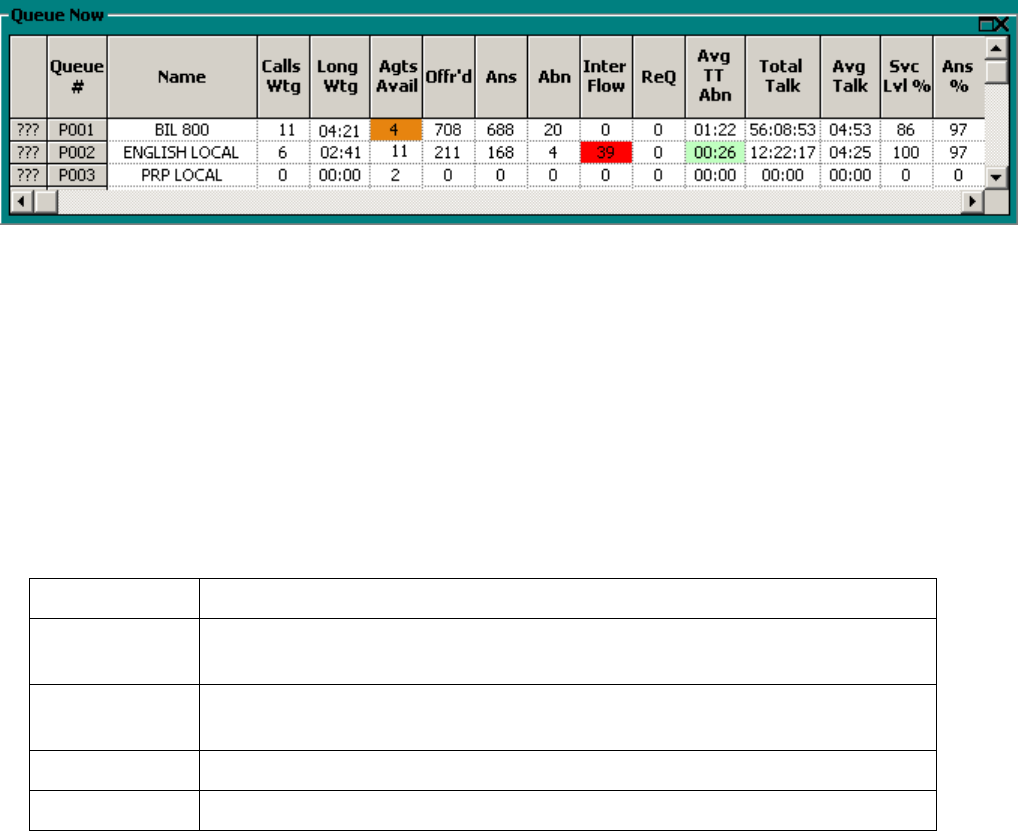Click the vertical scrollbar up arrow
The image size is (1018, 831).
[996, 48]
